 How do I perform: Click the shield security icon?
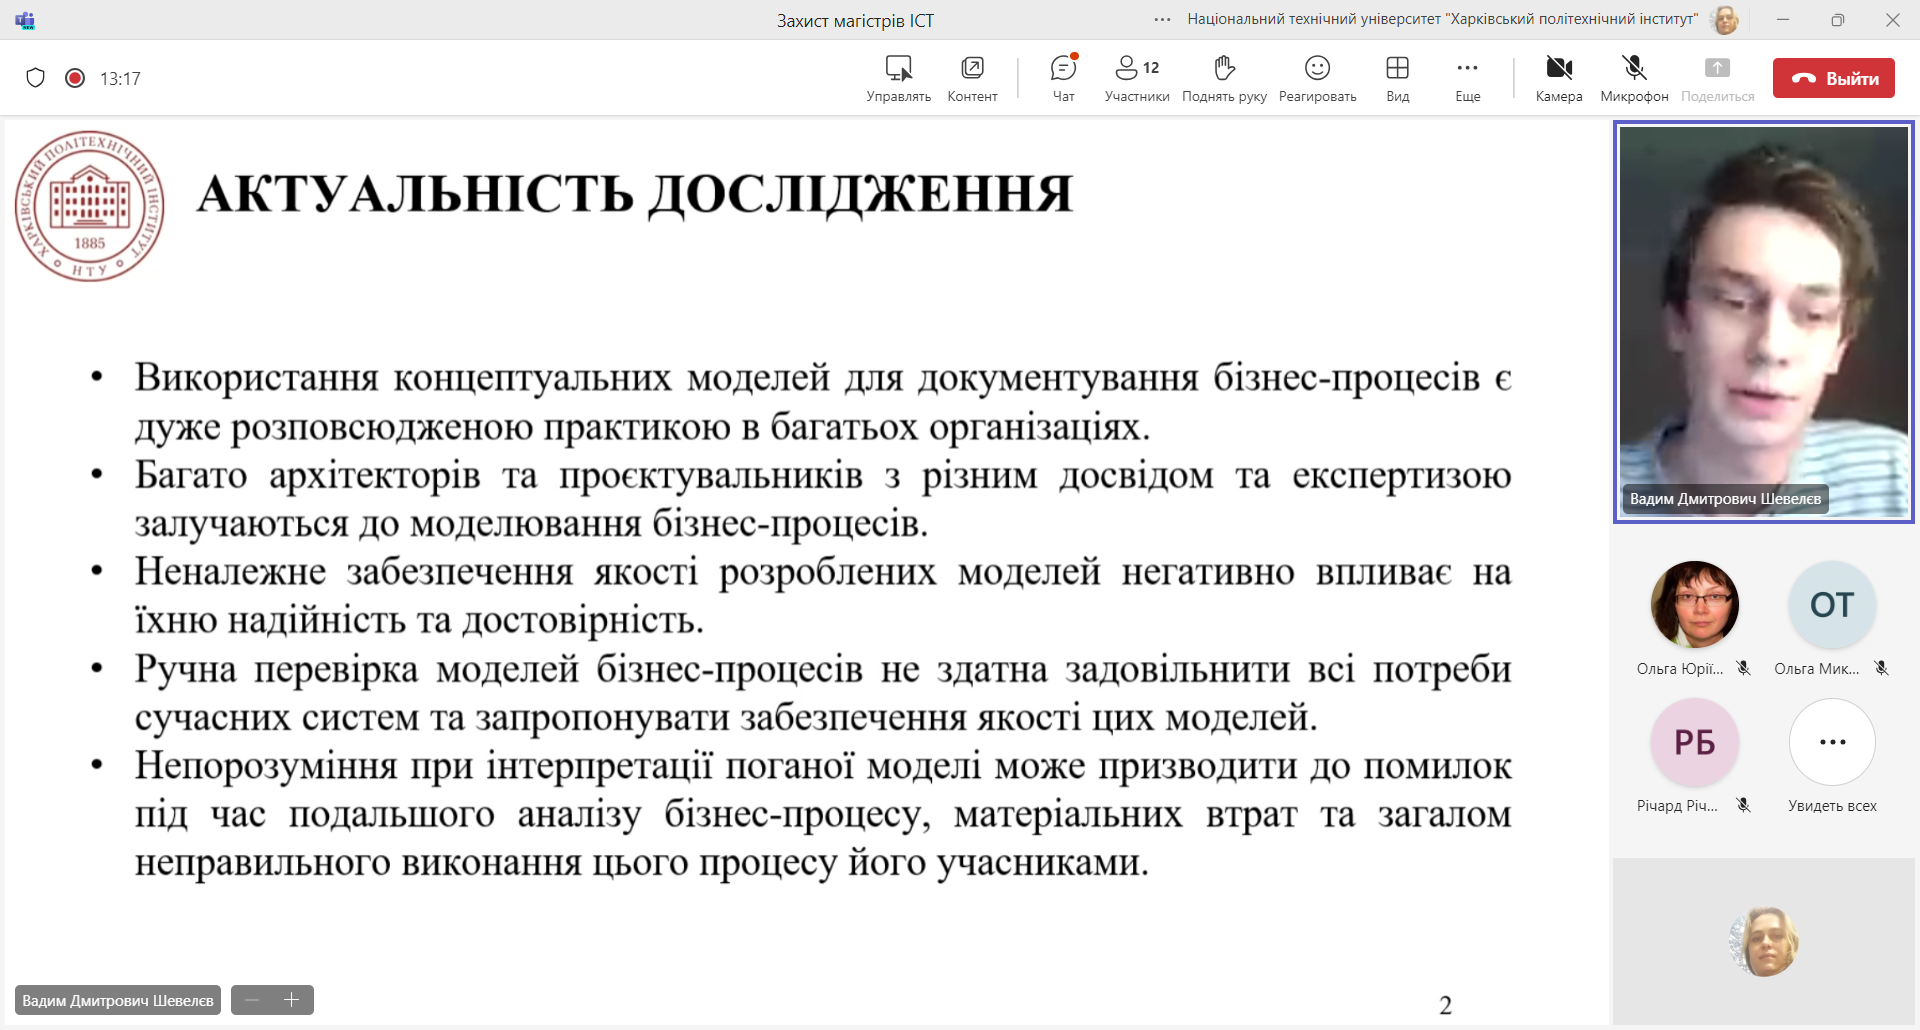click(x=36, y=78)
